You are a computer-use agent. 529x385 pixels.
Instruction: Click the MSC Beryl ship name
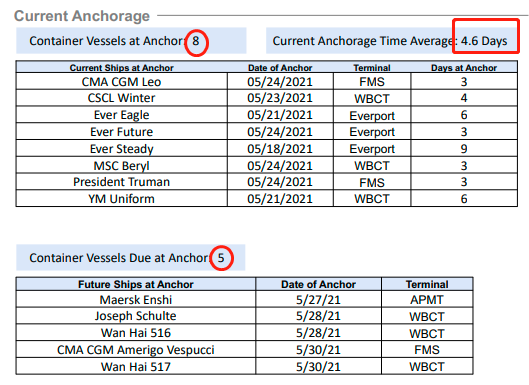tap(121, 166)
